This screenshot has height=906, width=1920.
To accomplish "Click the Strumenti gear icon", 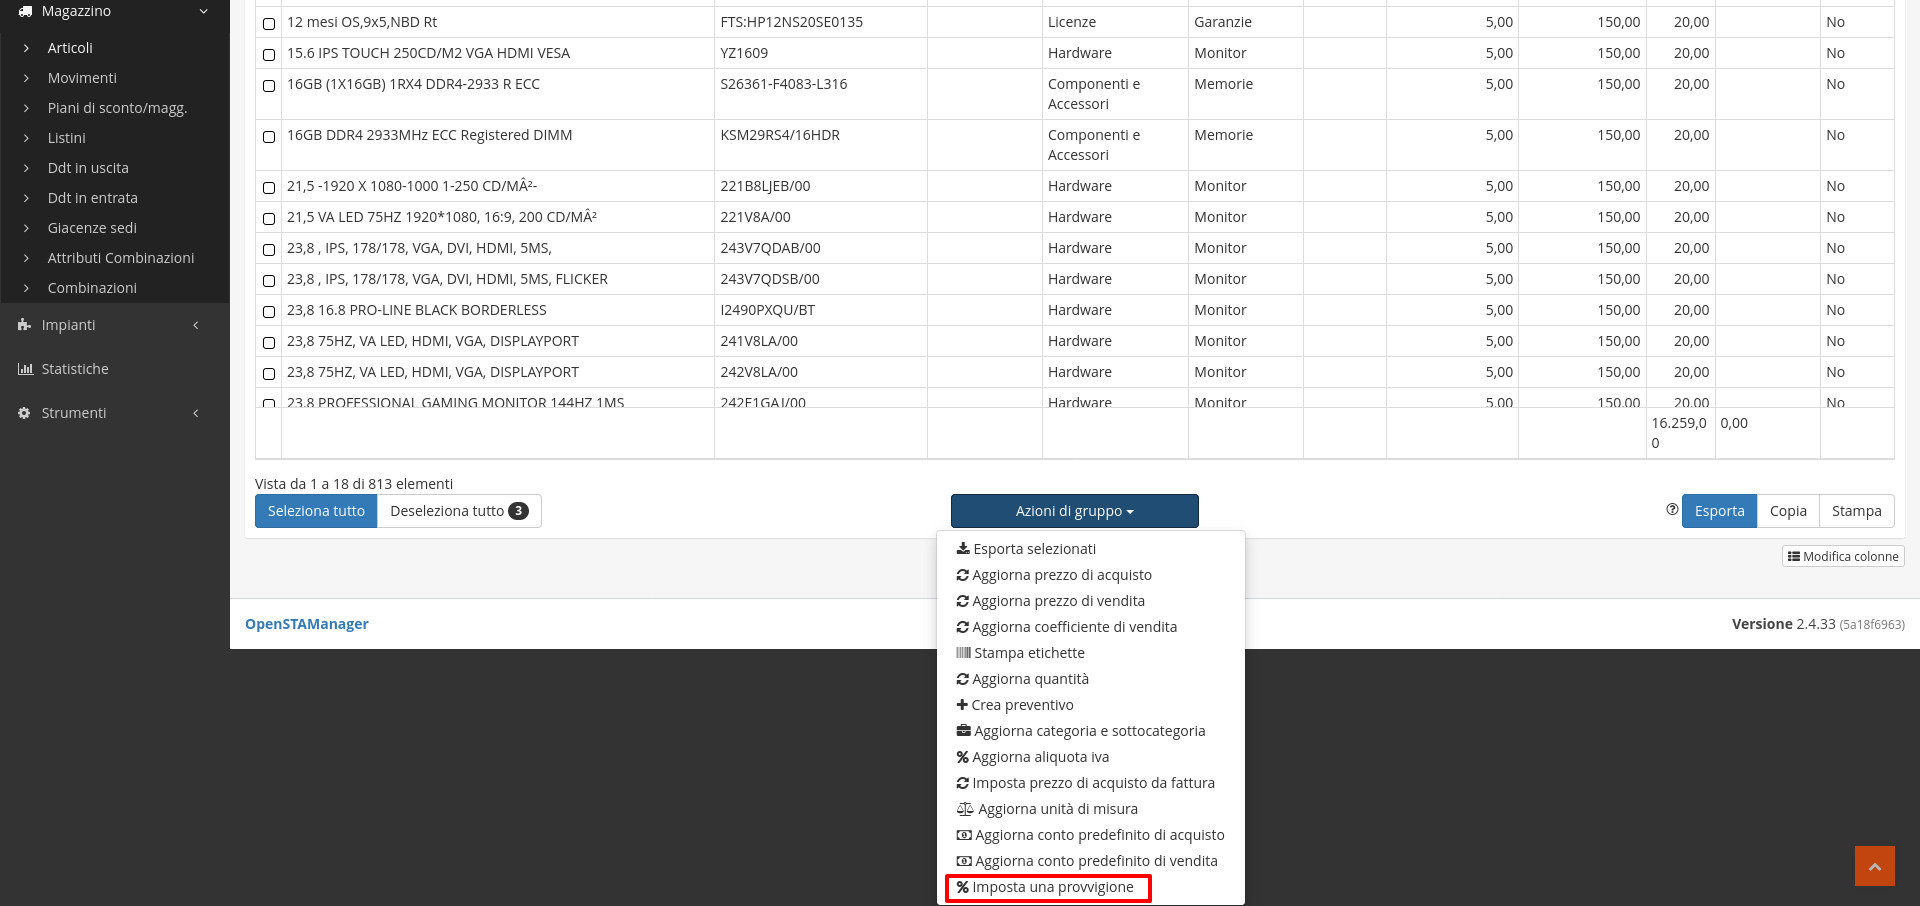I will [x=24, y=413].
